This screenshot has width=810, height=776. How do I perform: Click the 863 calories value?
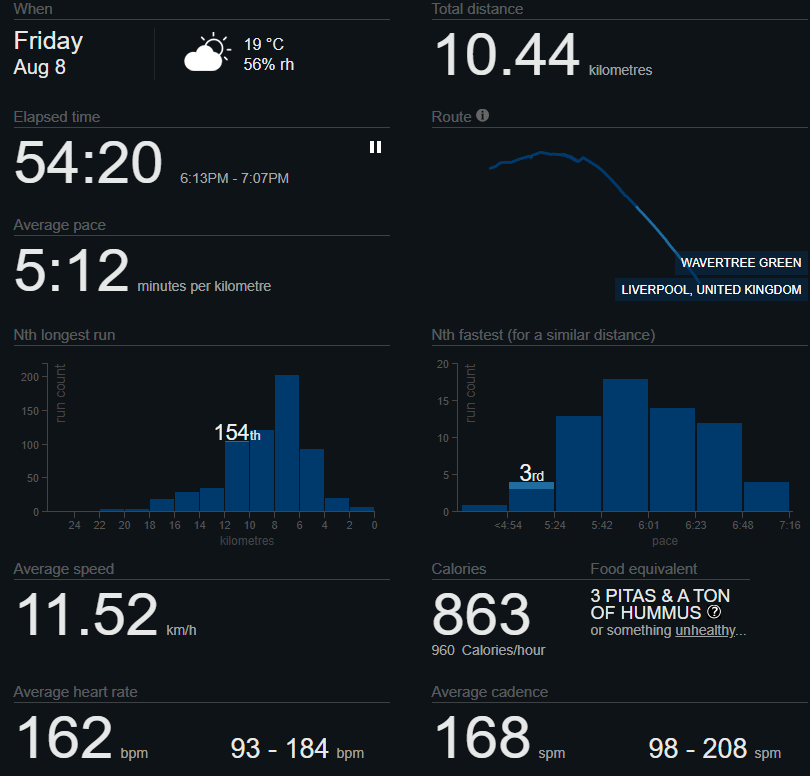[481, 614]
